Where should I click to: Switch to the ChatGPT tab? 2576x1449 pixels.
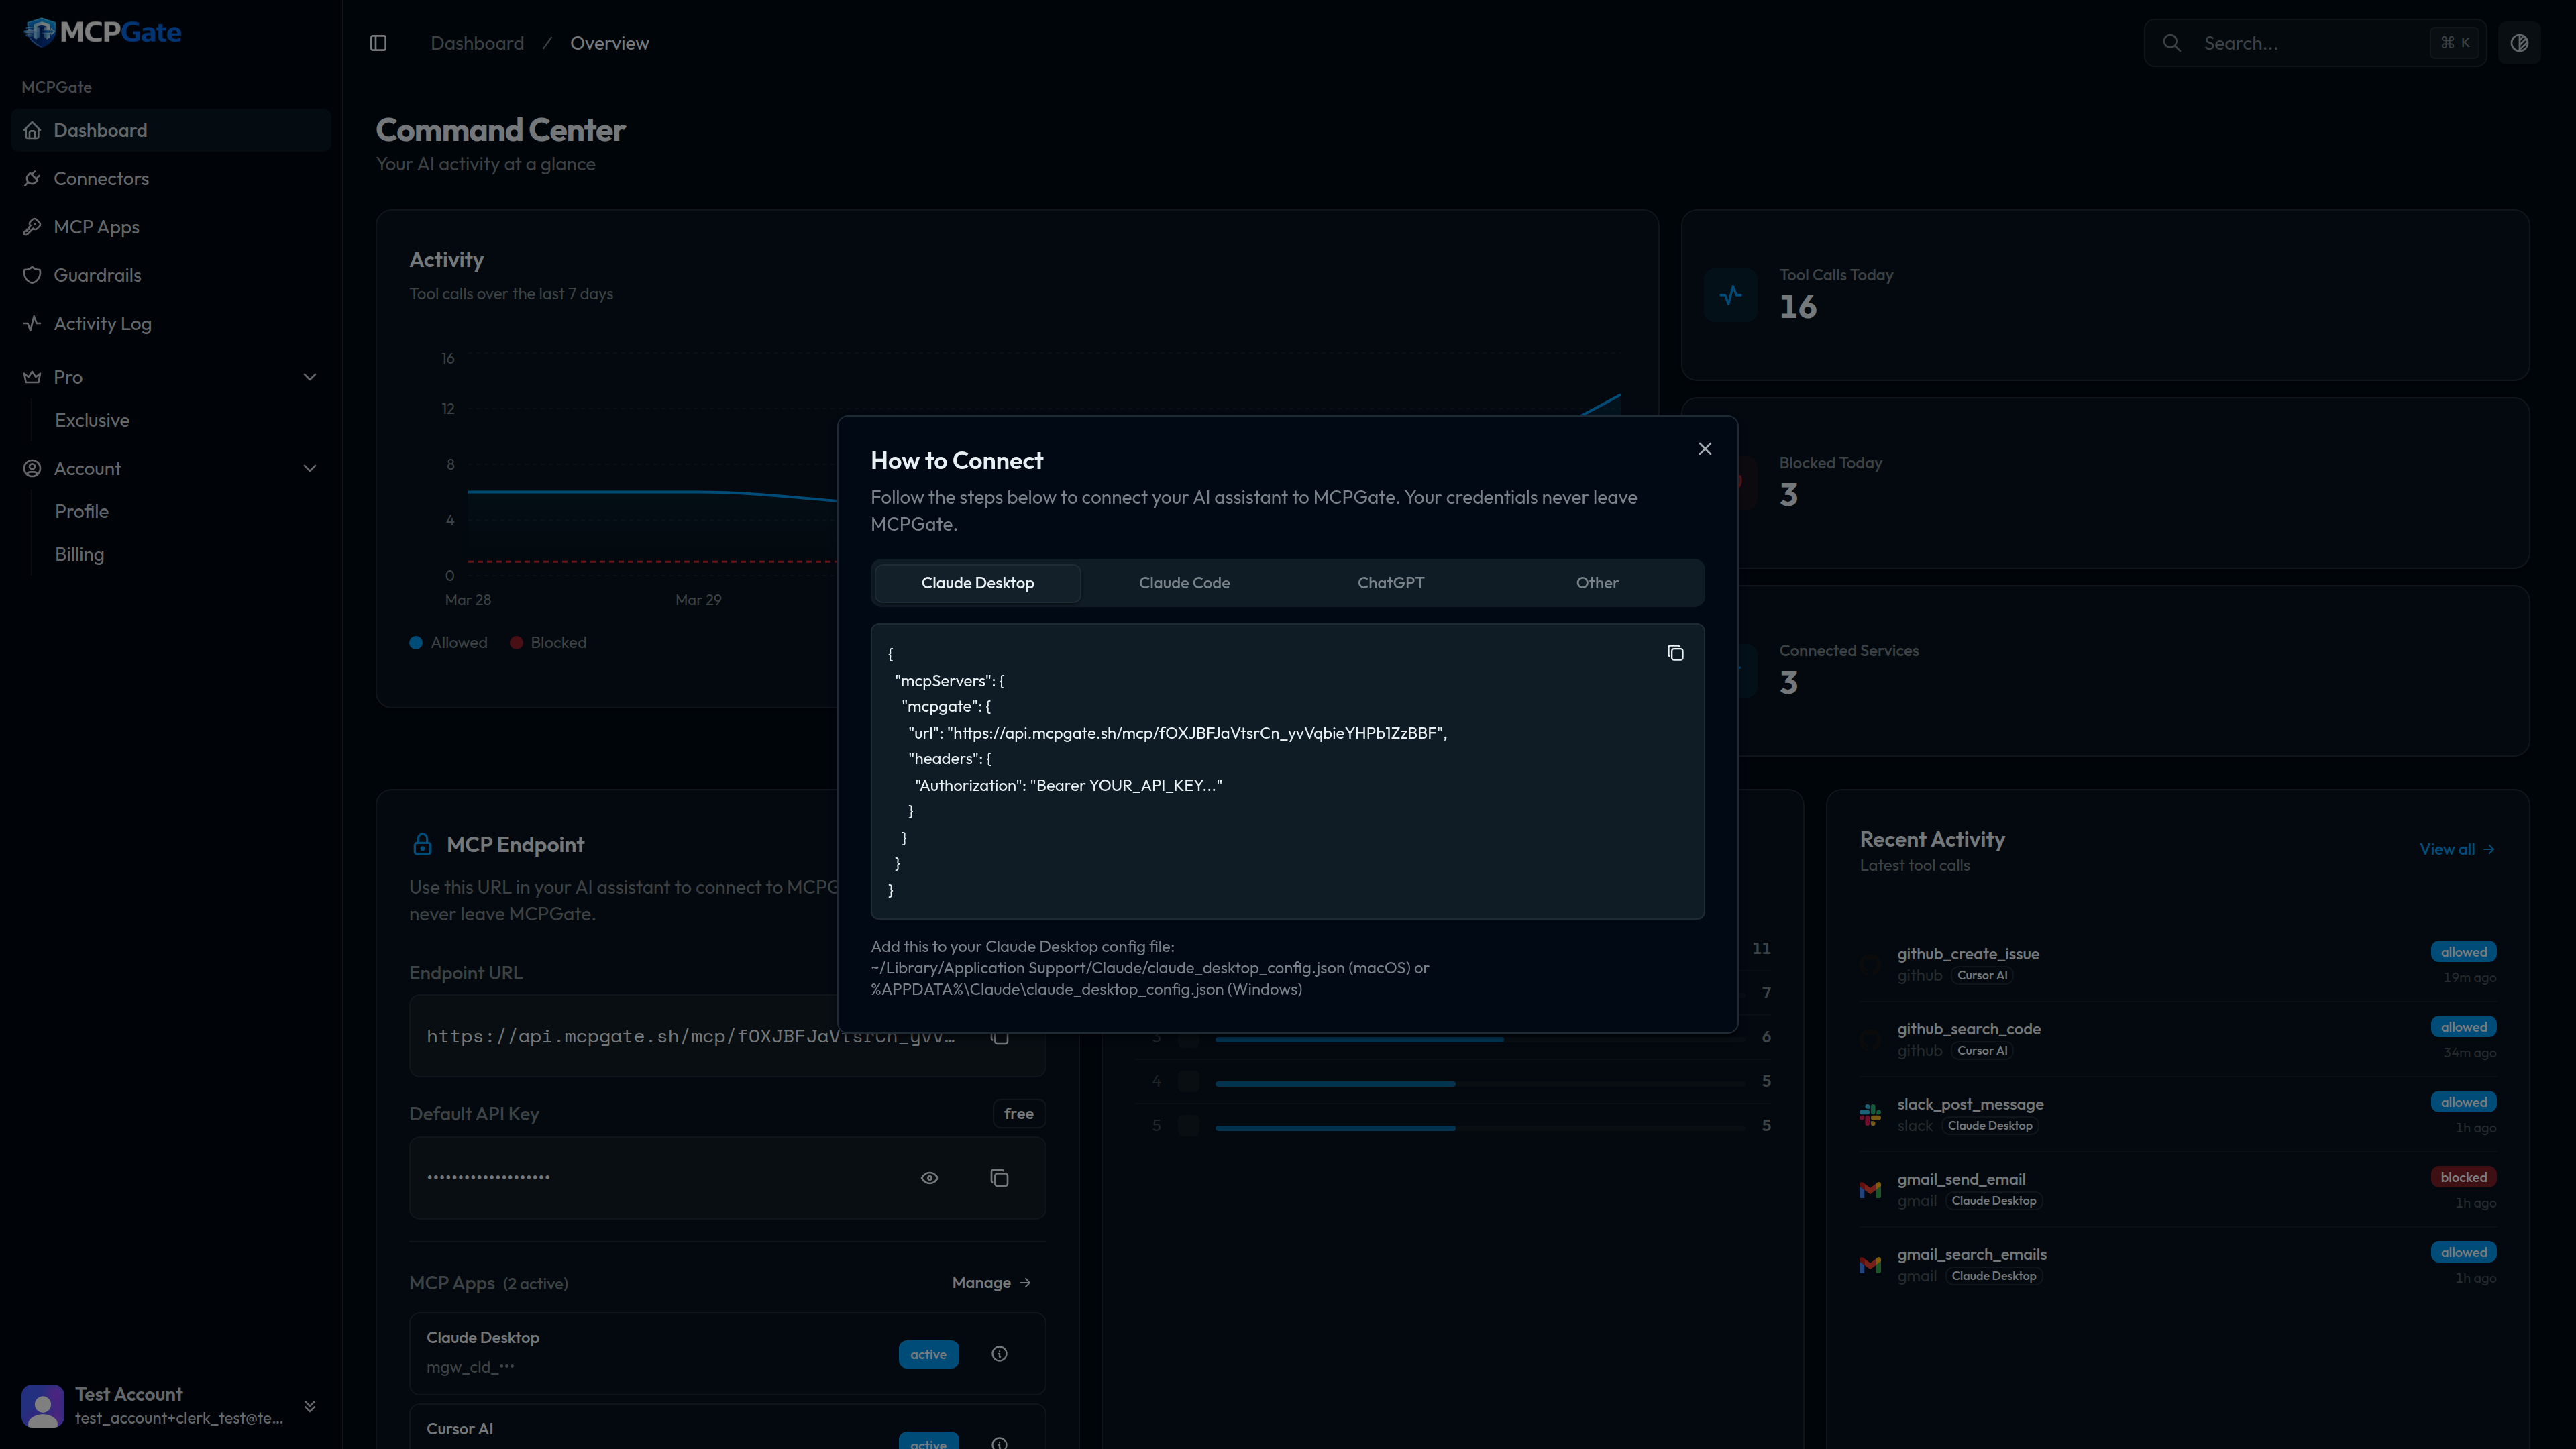point(1390,582)
